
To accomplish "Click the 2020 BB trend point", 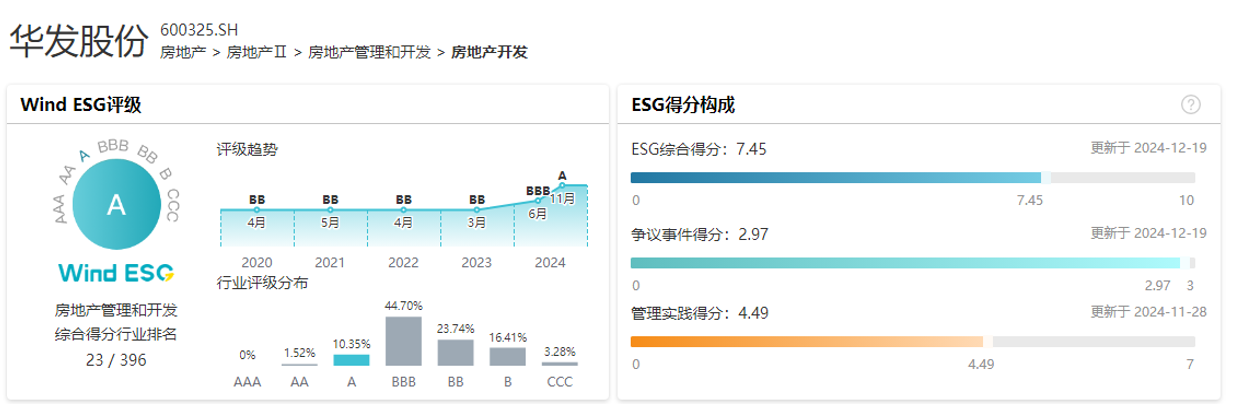I will tap(257, 208).
